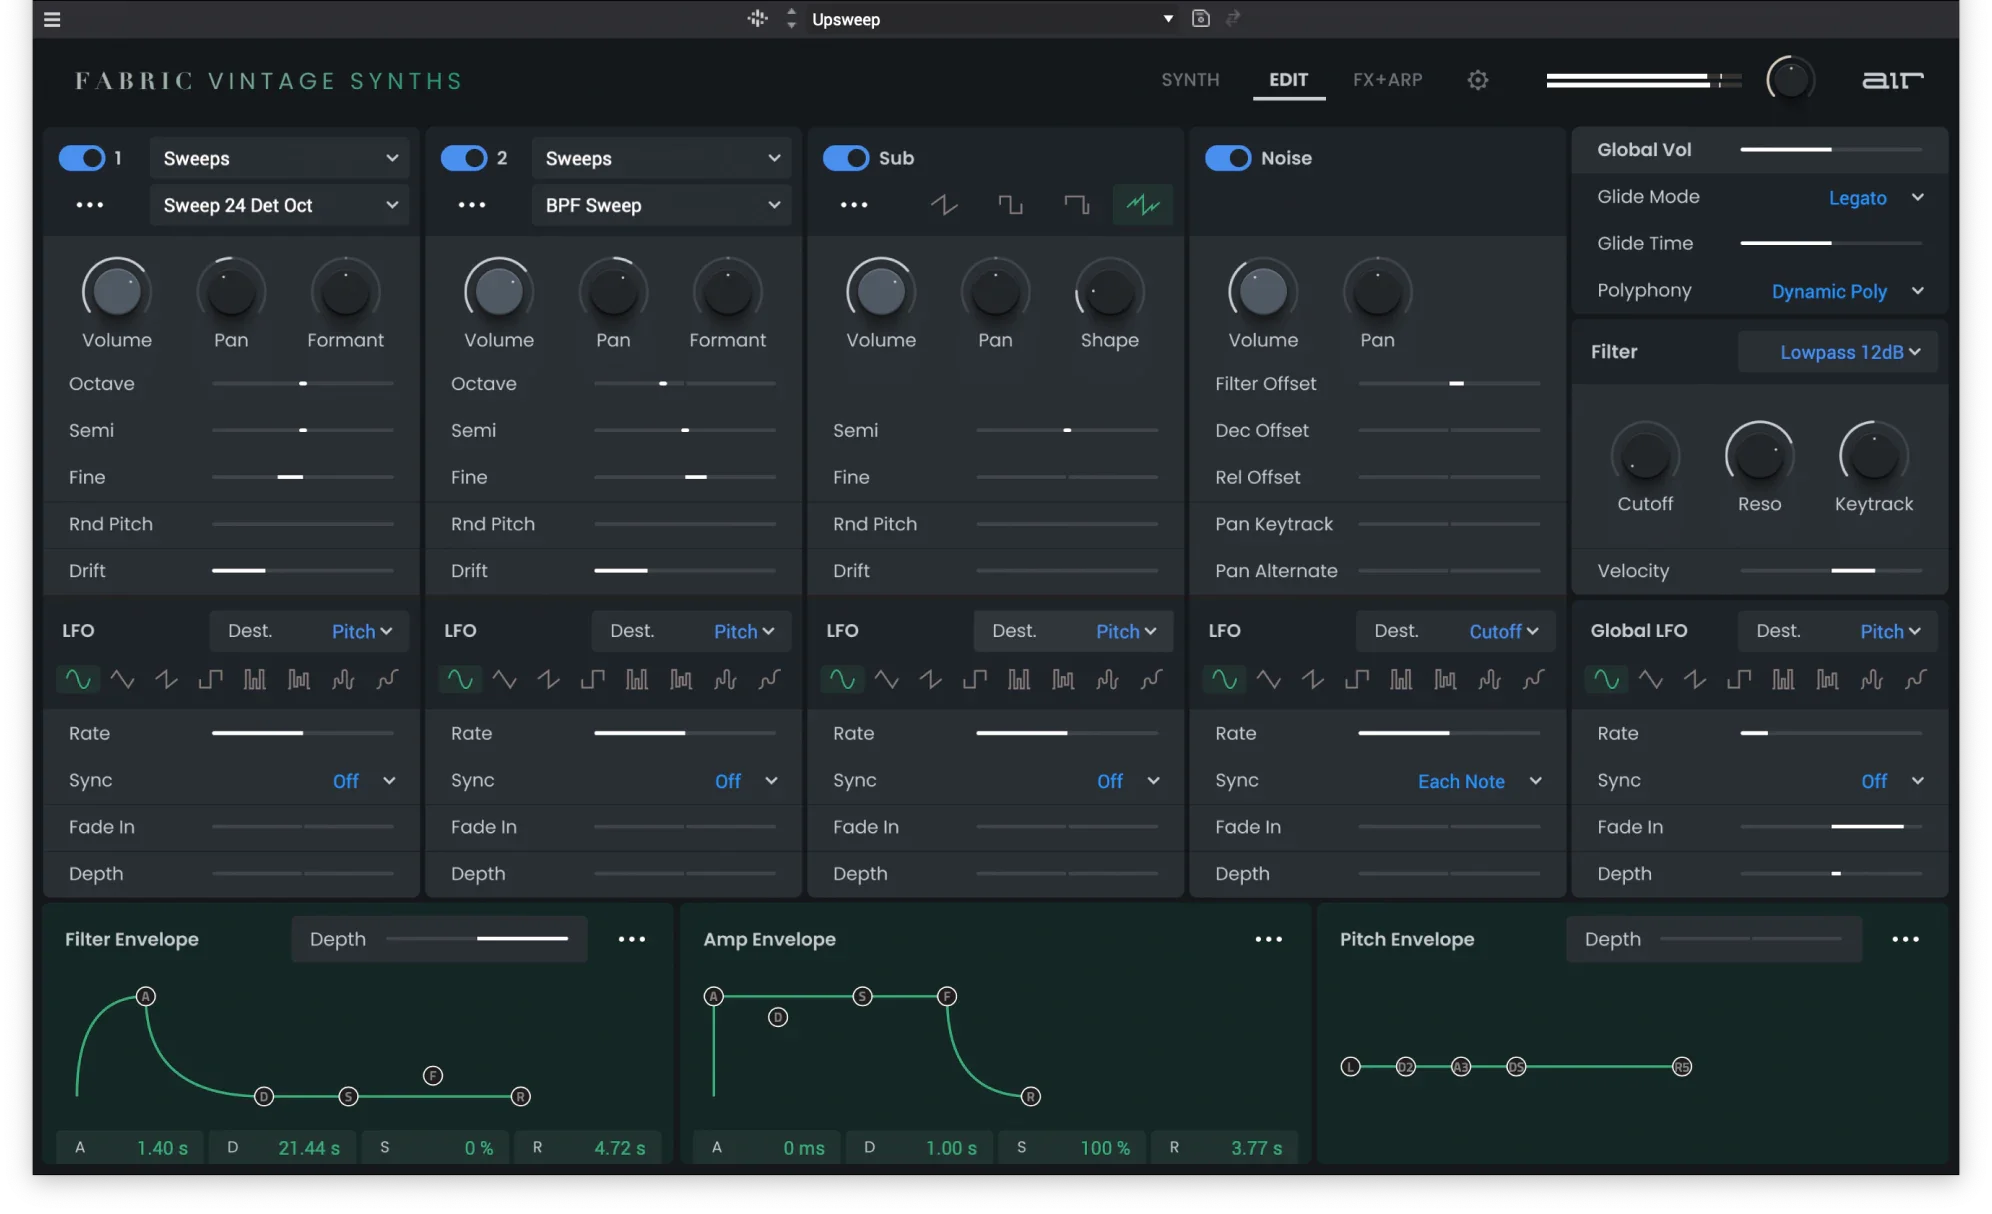1992x1214 pixels.
Task: Switch to the FX+ARP tab
Action: (x=1387, y=80)
